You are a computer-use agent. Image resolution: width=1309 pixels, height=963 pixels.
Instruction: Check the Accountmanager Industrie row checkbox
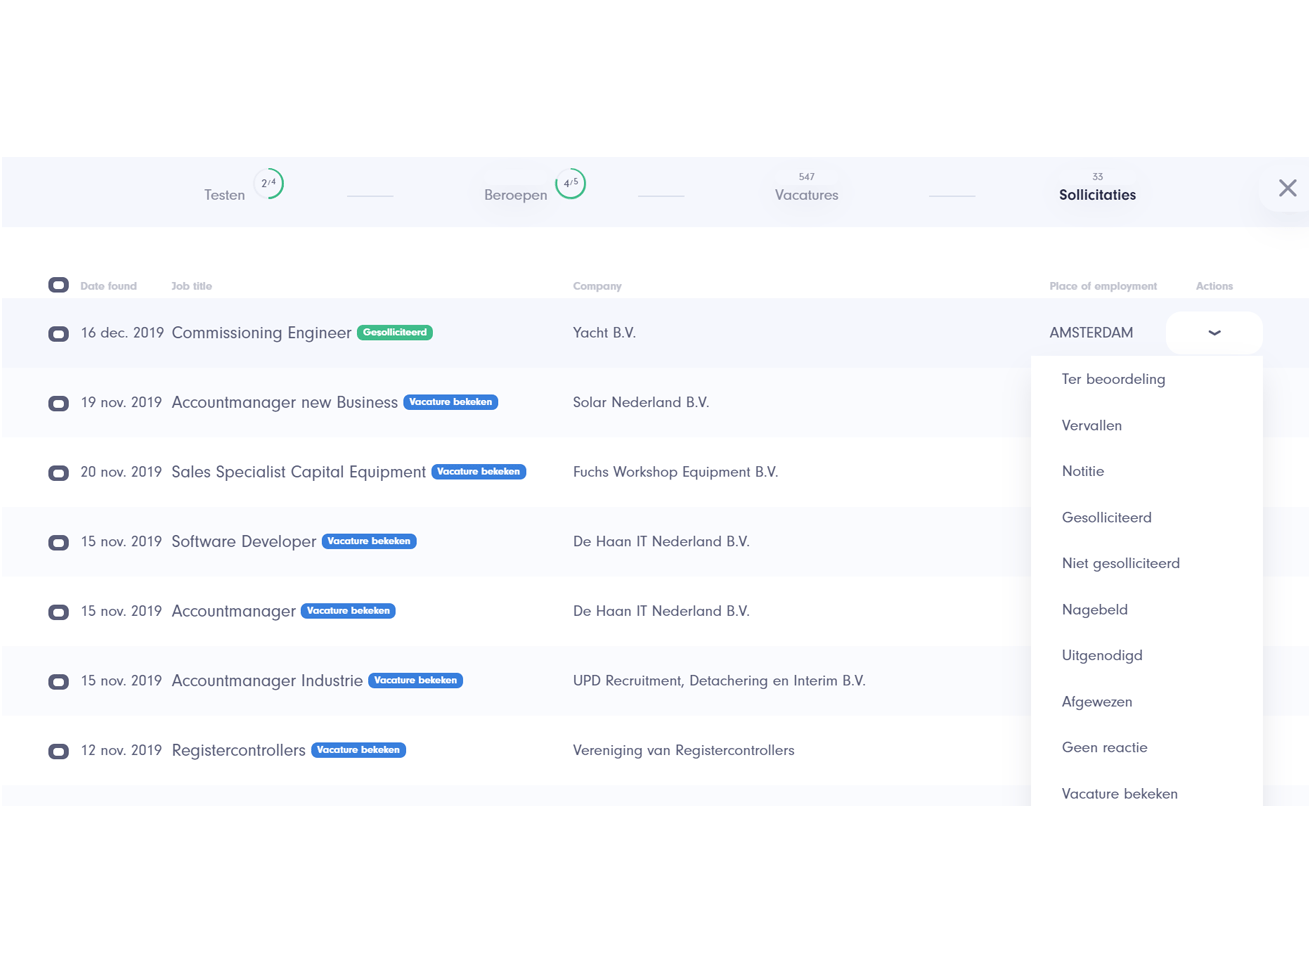point(58,681)
